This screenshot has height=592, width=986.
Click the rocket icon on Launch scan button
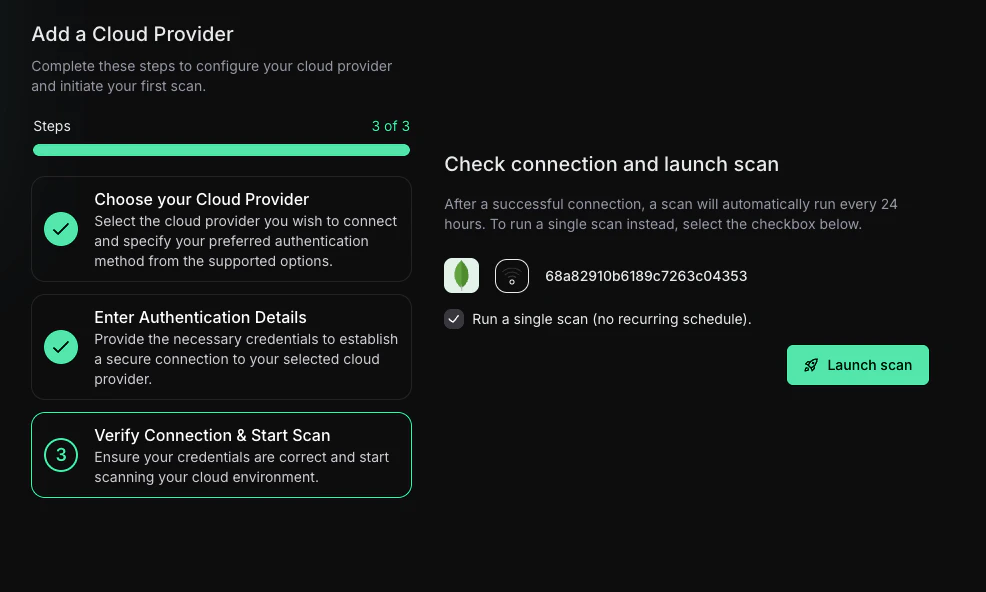click(812, 365)
